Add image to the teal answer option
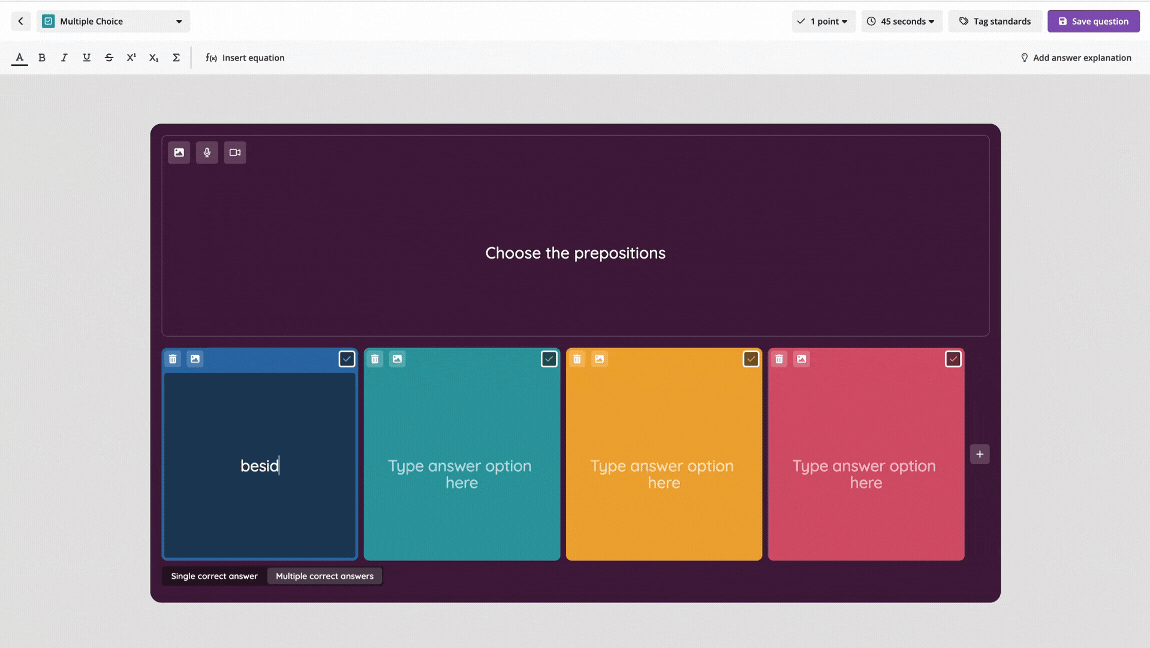 (398, 359)
